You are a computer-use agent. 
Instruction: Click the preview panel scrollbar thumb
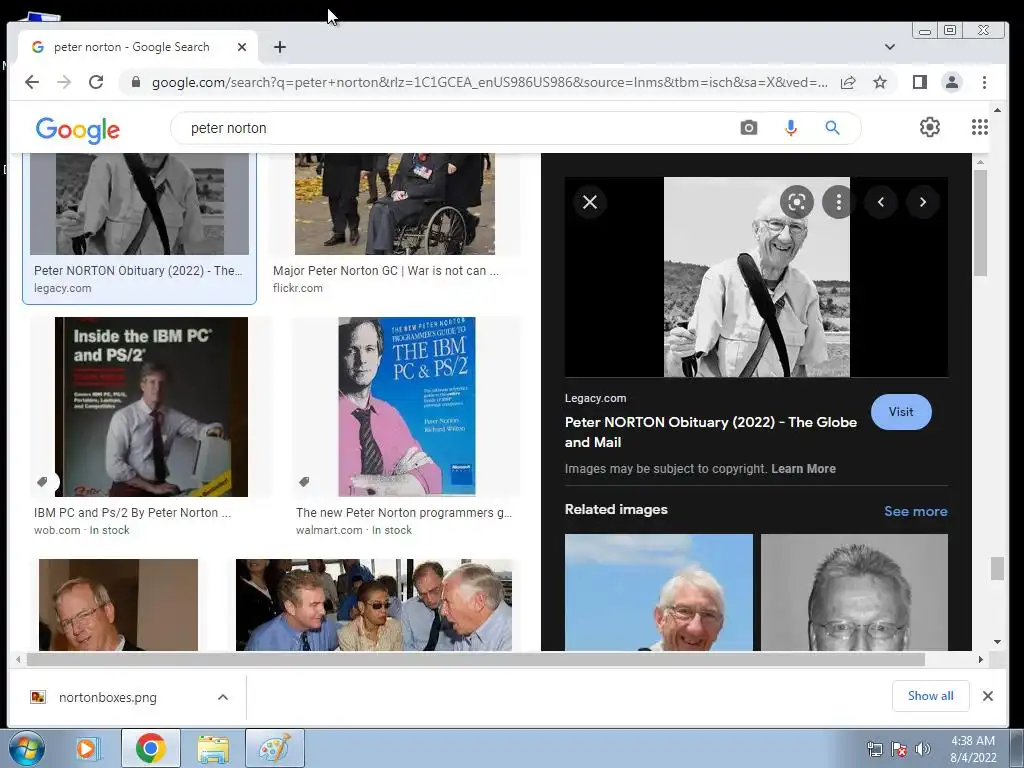[x=980, y=222]
